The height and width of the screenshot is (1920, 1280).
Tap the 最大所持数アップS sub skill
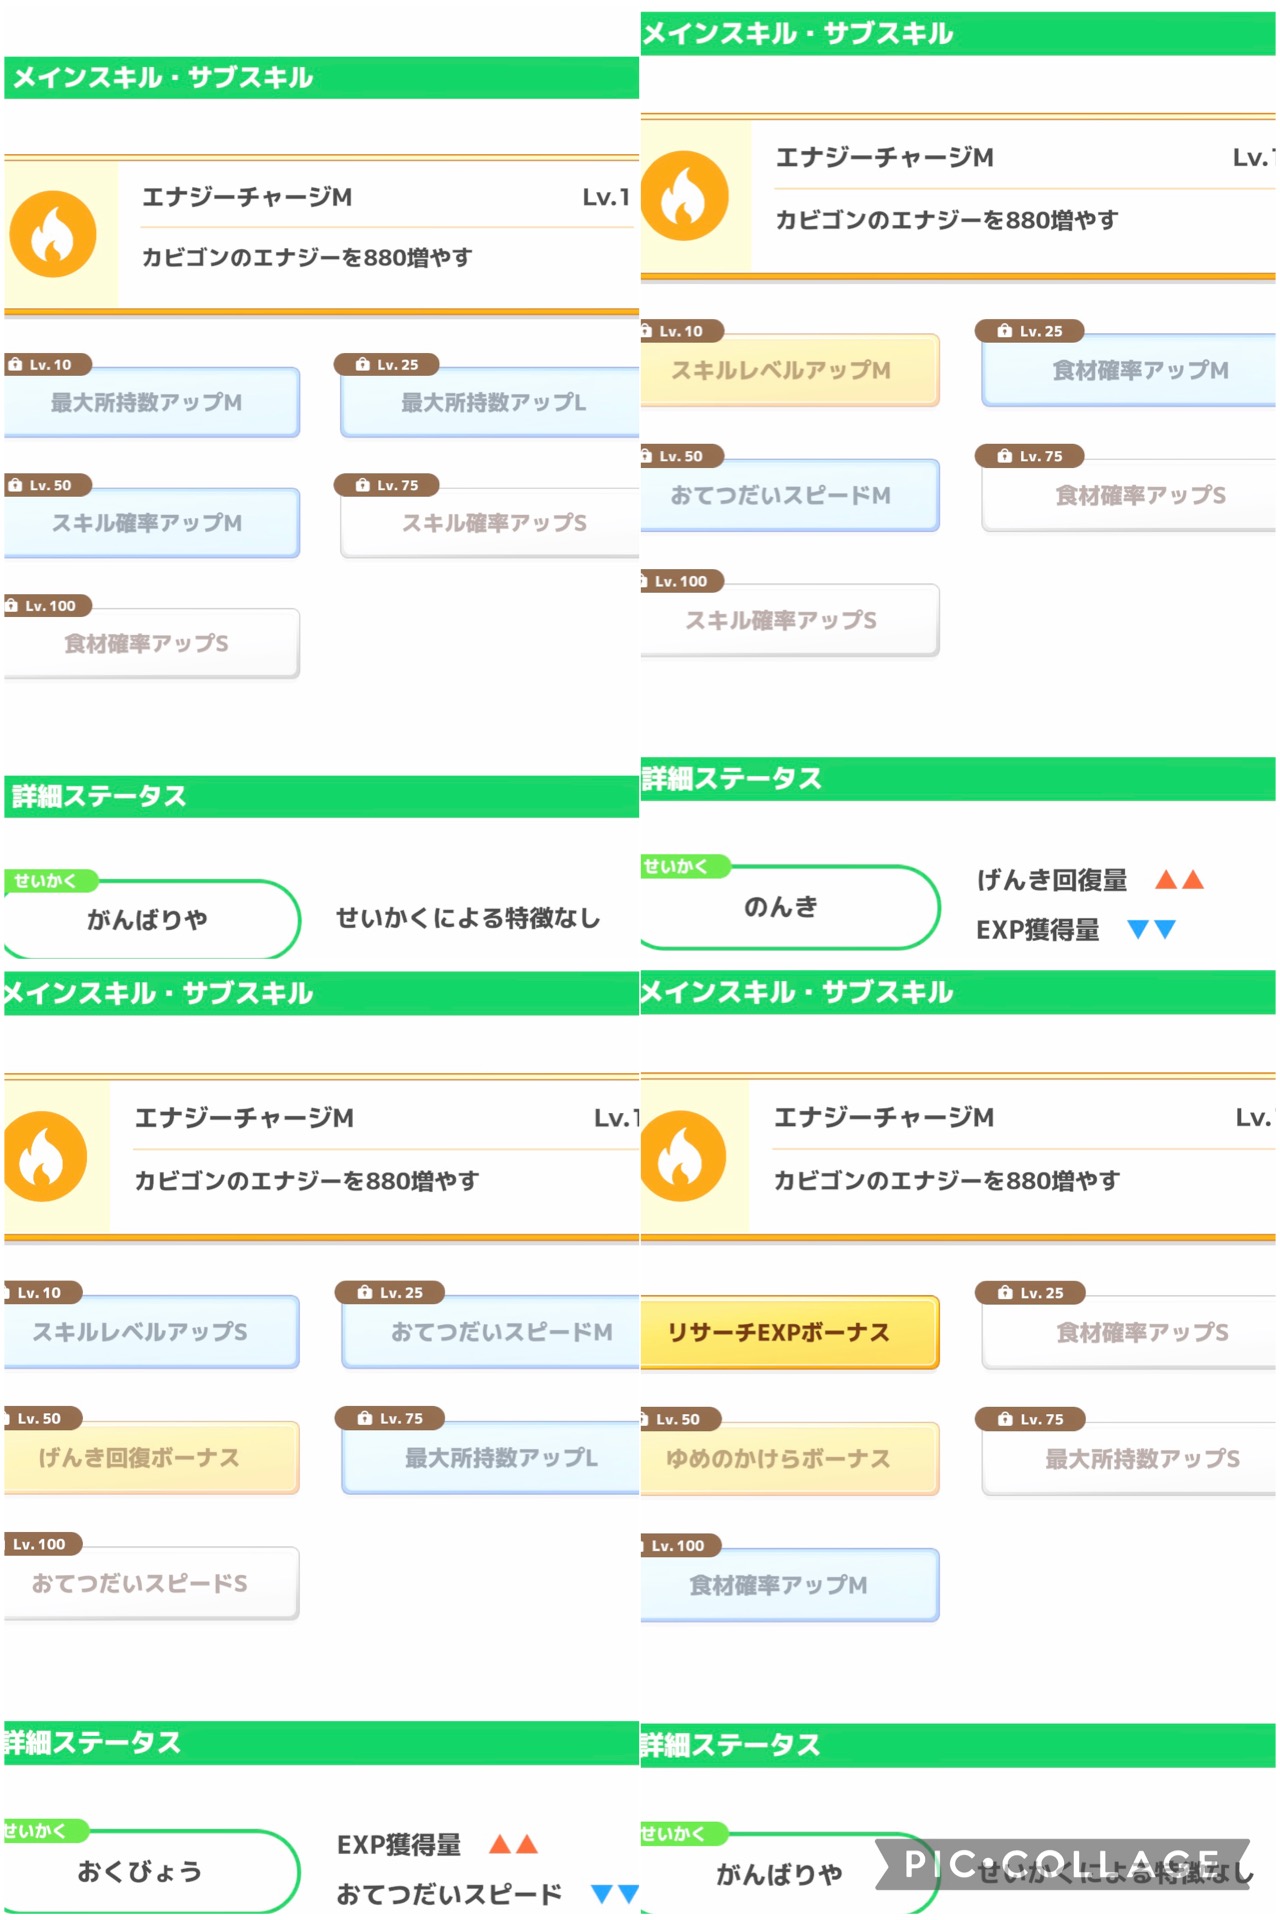click(1140, 1459)
